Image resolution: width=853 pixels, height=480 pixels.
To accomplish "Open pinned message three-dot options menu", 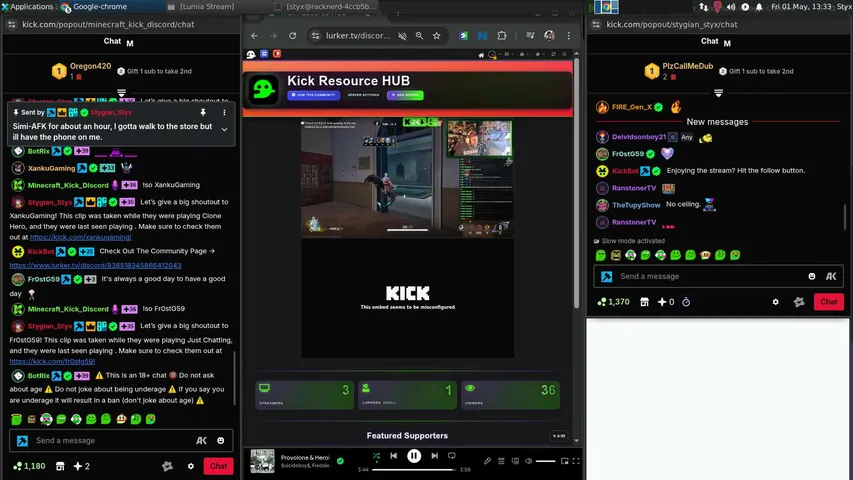I will point(224,112).
